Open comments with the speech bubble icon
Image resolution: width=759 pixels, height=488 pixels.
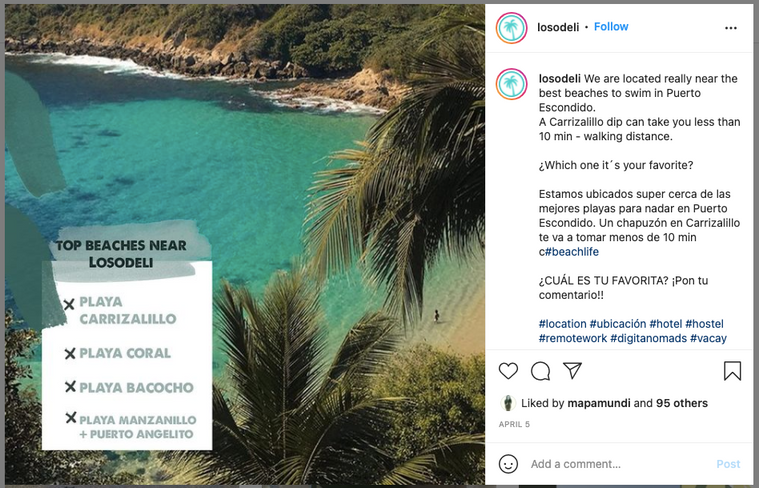point(540,371)
